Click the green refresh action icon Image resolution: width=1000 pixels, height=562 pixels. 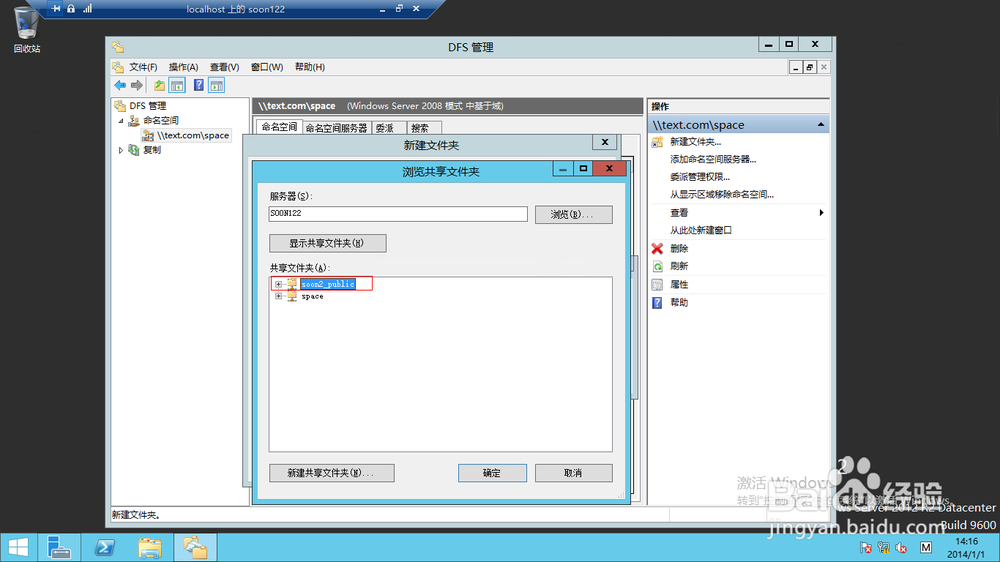click(x=657, y=266)
